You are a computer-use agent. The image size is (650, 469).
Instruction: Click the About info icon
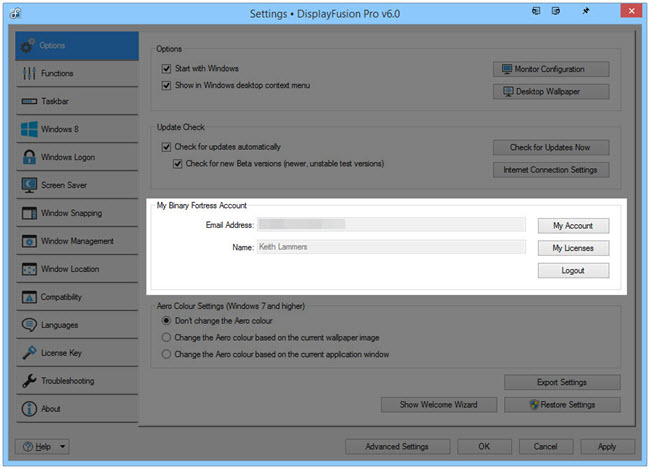point(29,409)
